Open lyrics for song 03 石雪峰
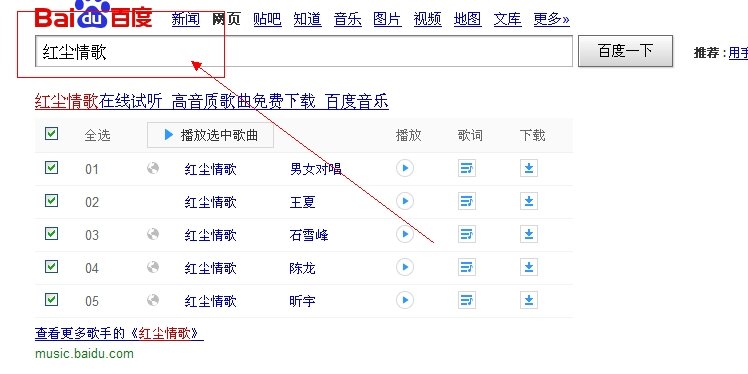This screenshot has width=748, height=374. (467, 234)
